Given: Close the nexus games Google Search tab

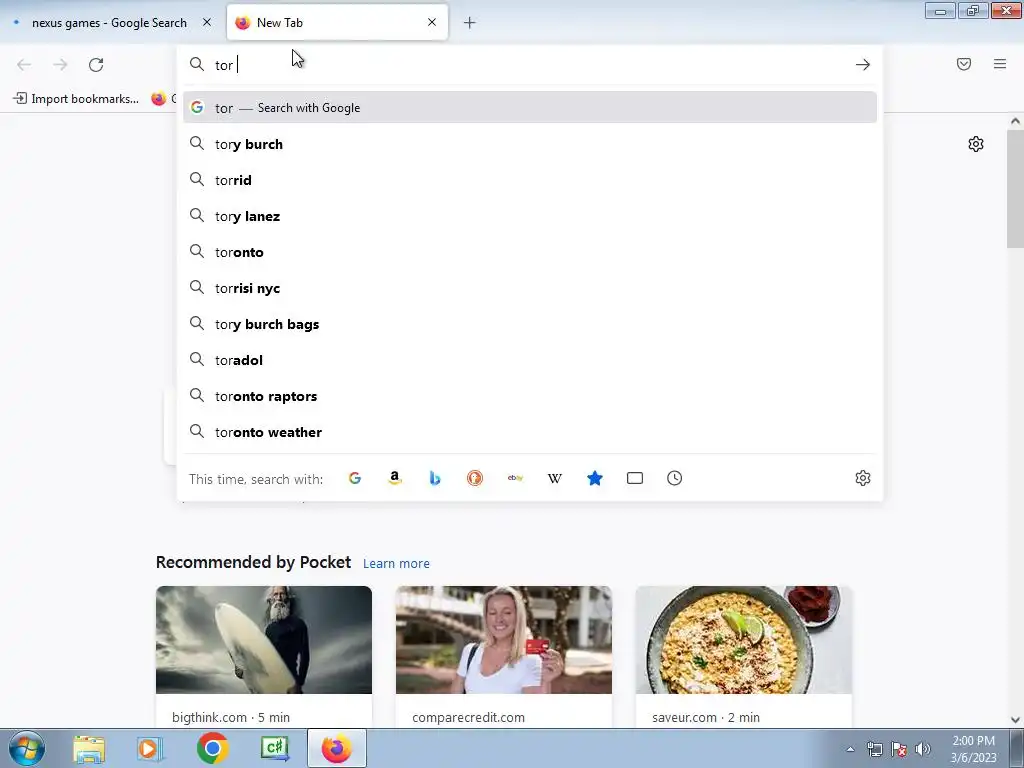Looking at the screenshot, I should pyautogui.click(x=207, y=22).
